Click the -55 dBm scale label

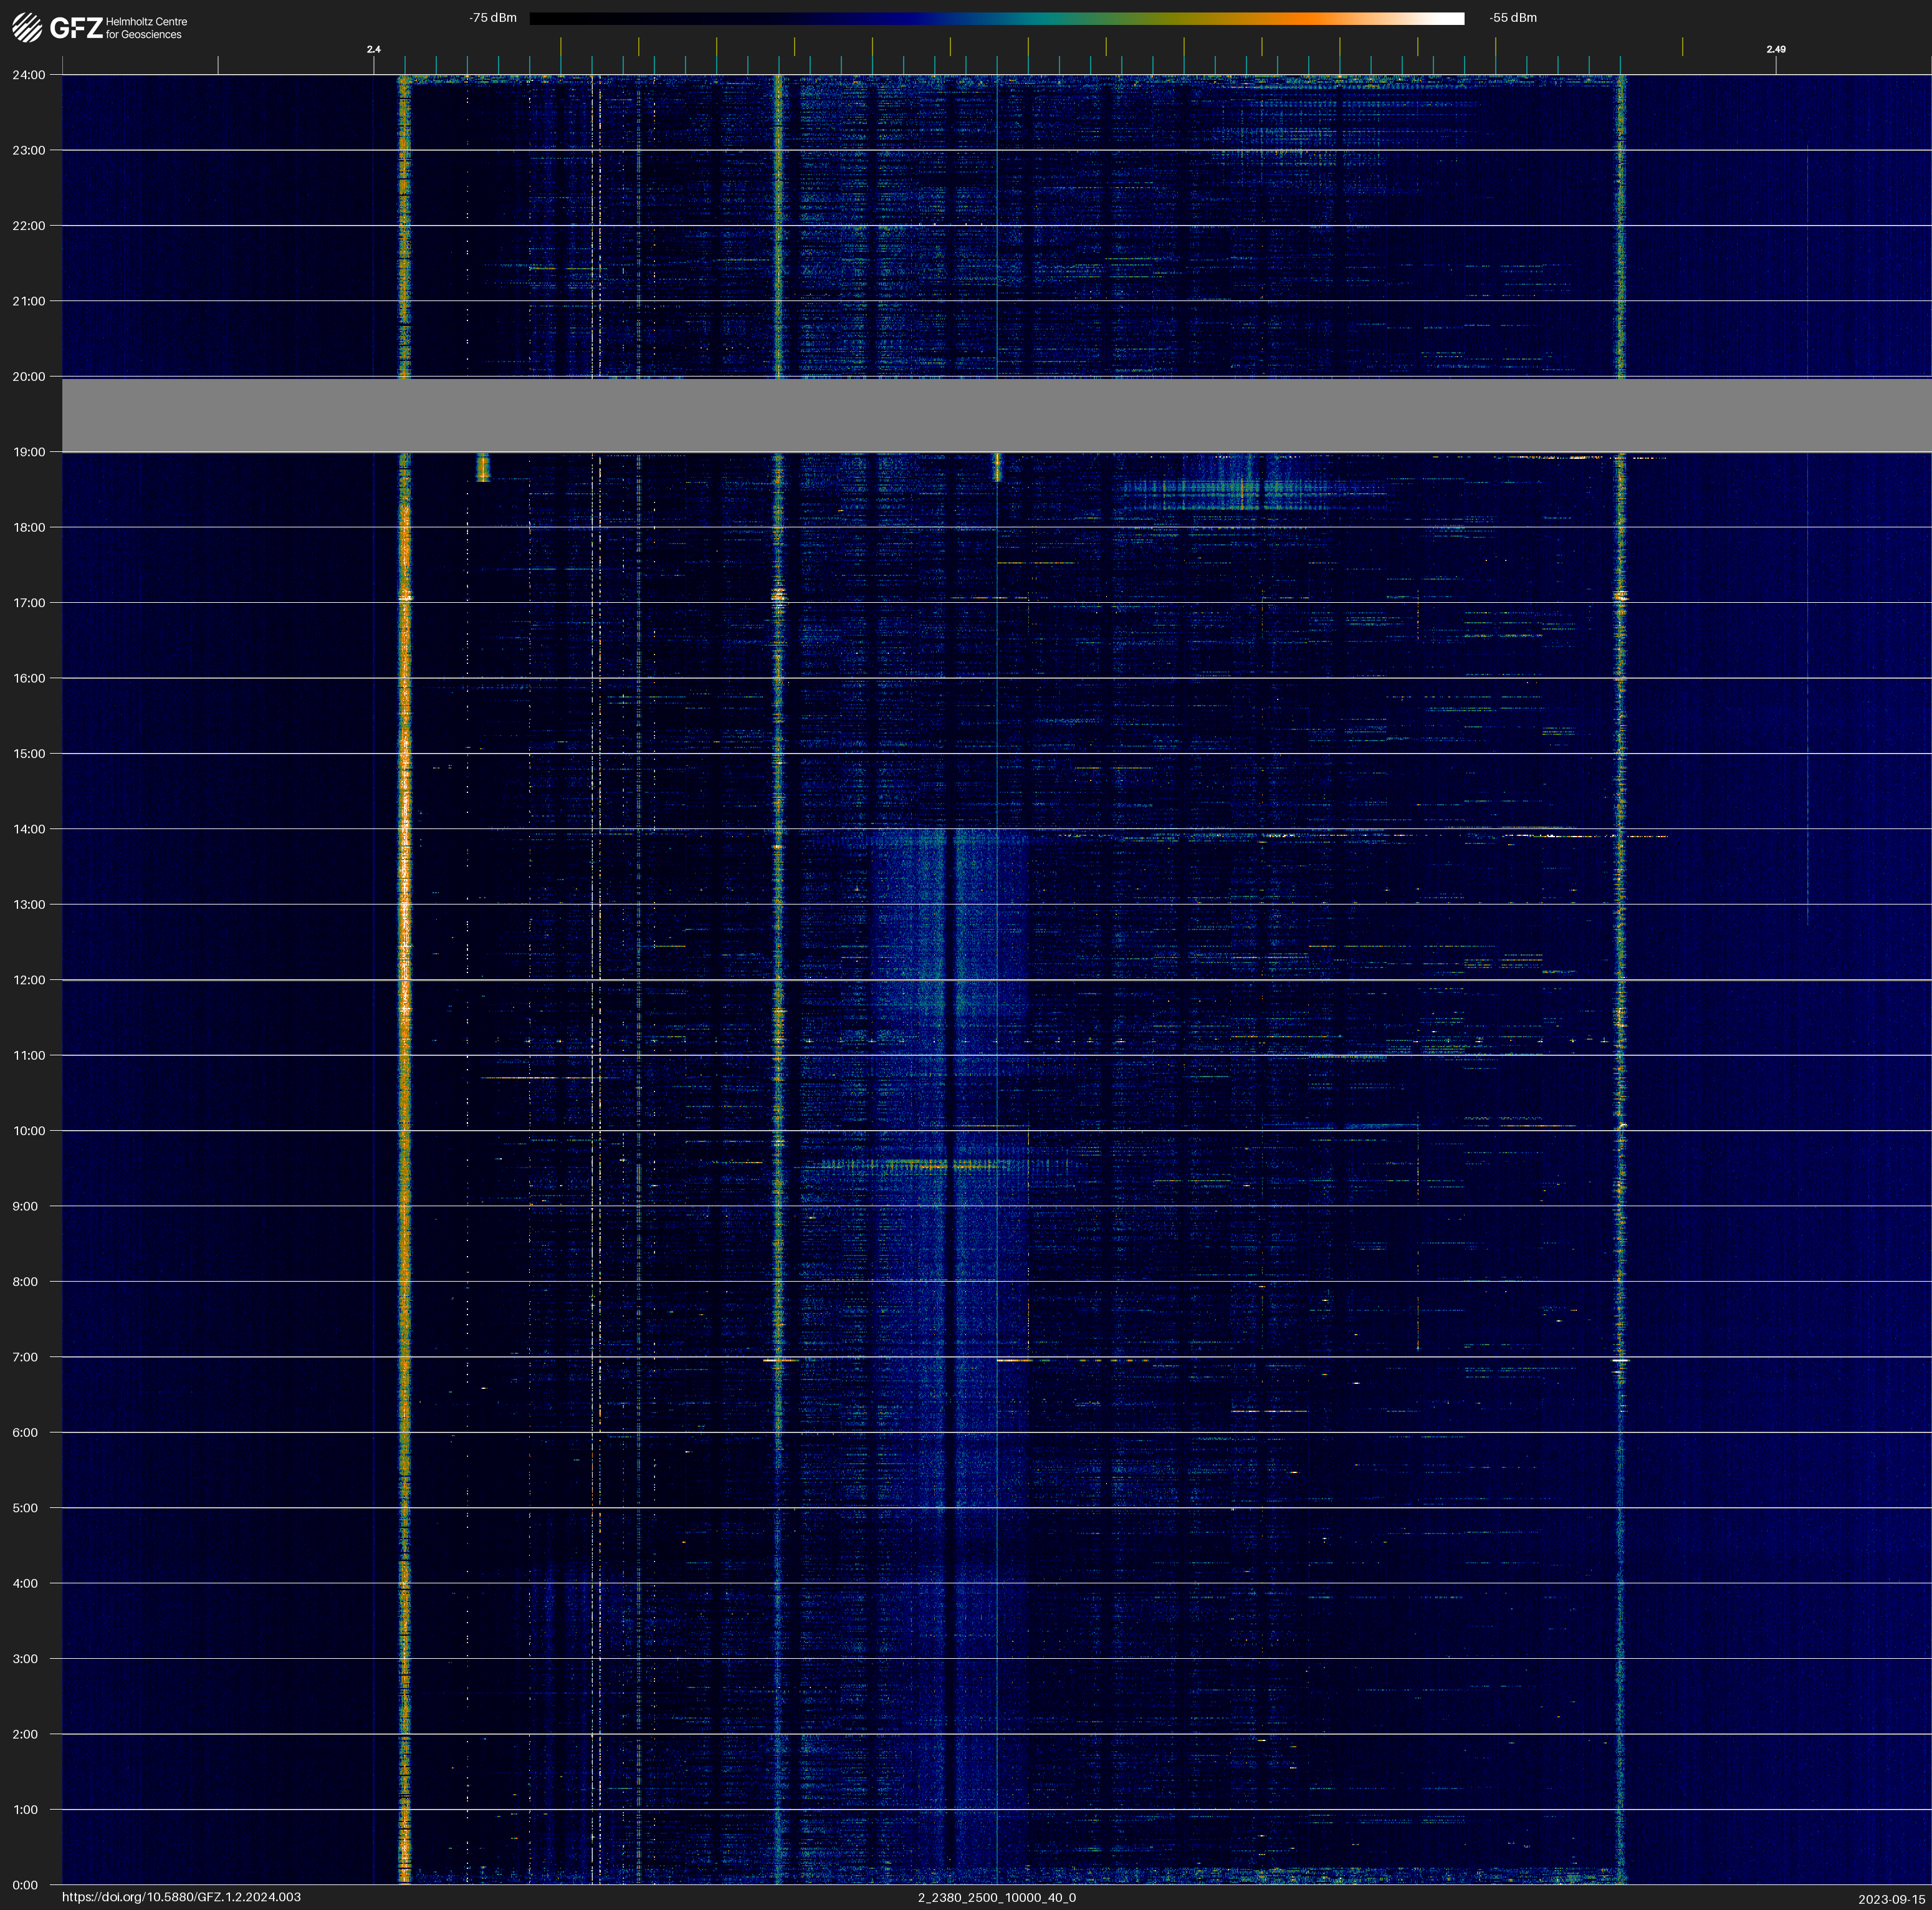pyautogui.click(x=1513, y=18)
